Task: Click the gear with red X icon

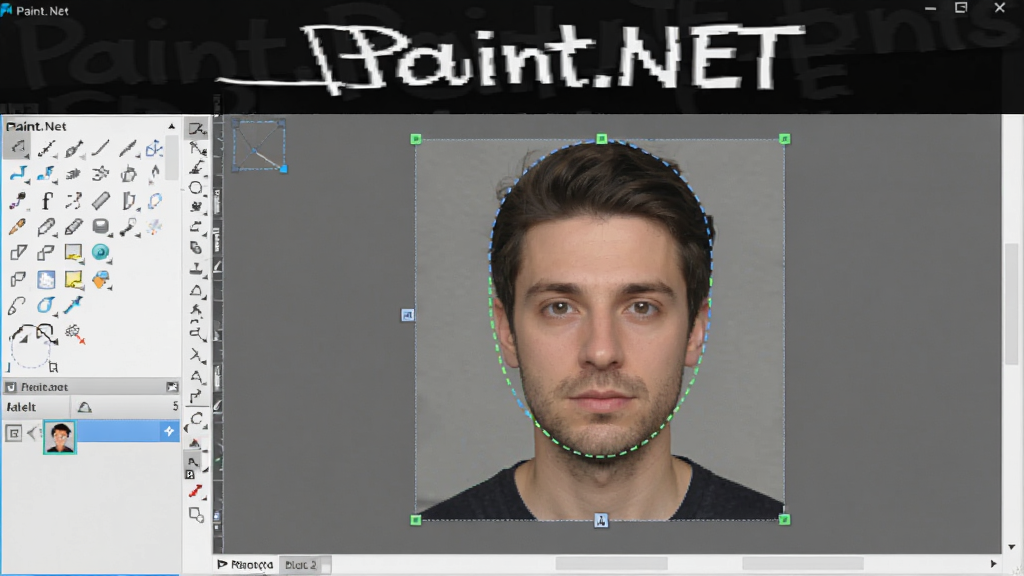Action: [x=74, y=334]
